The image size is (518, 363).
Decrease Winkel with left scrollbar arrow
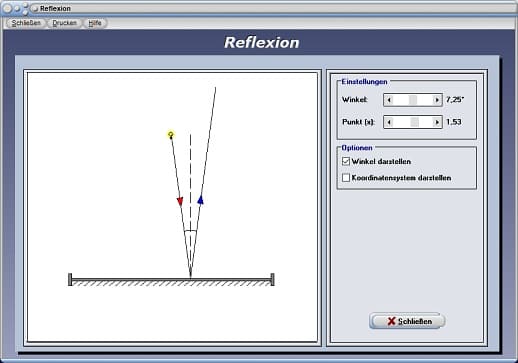389,100
